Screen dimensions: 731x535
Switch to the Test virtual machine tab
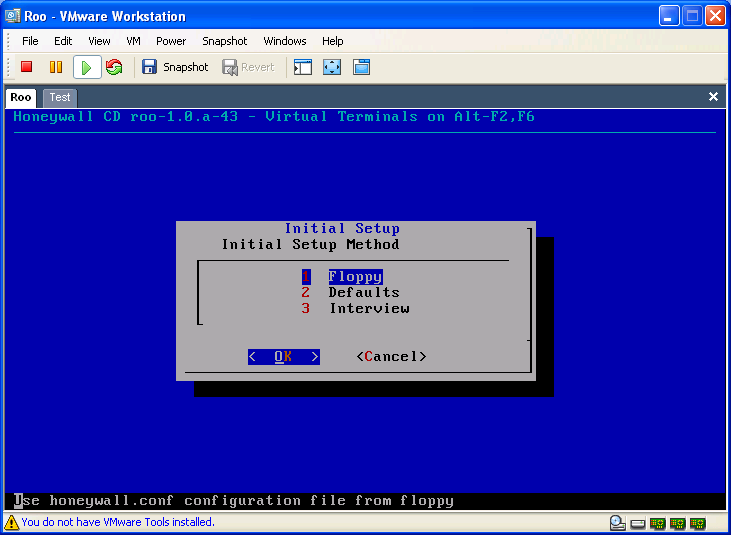(x=60, y=97)
